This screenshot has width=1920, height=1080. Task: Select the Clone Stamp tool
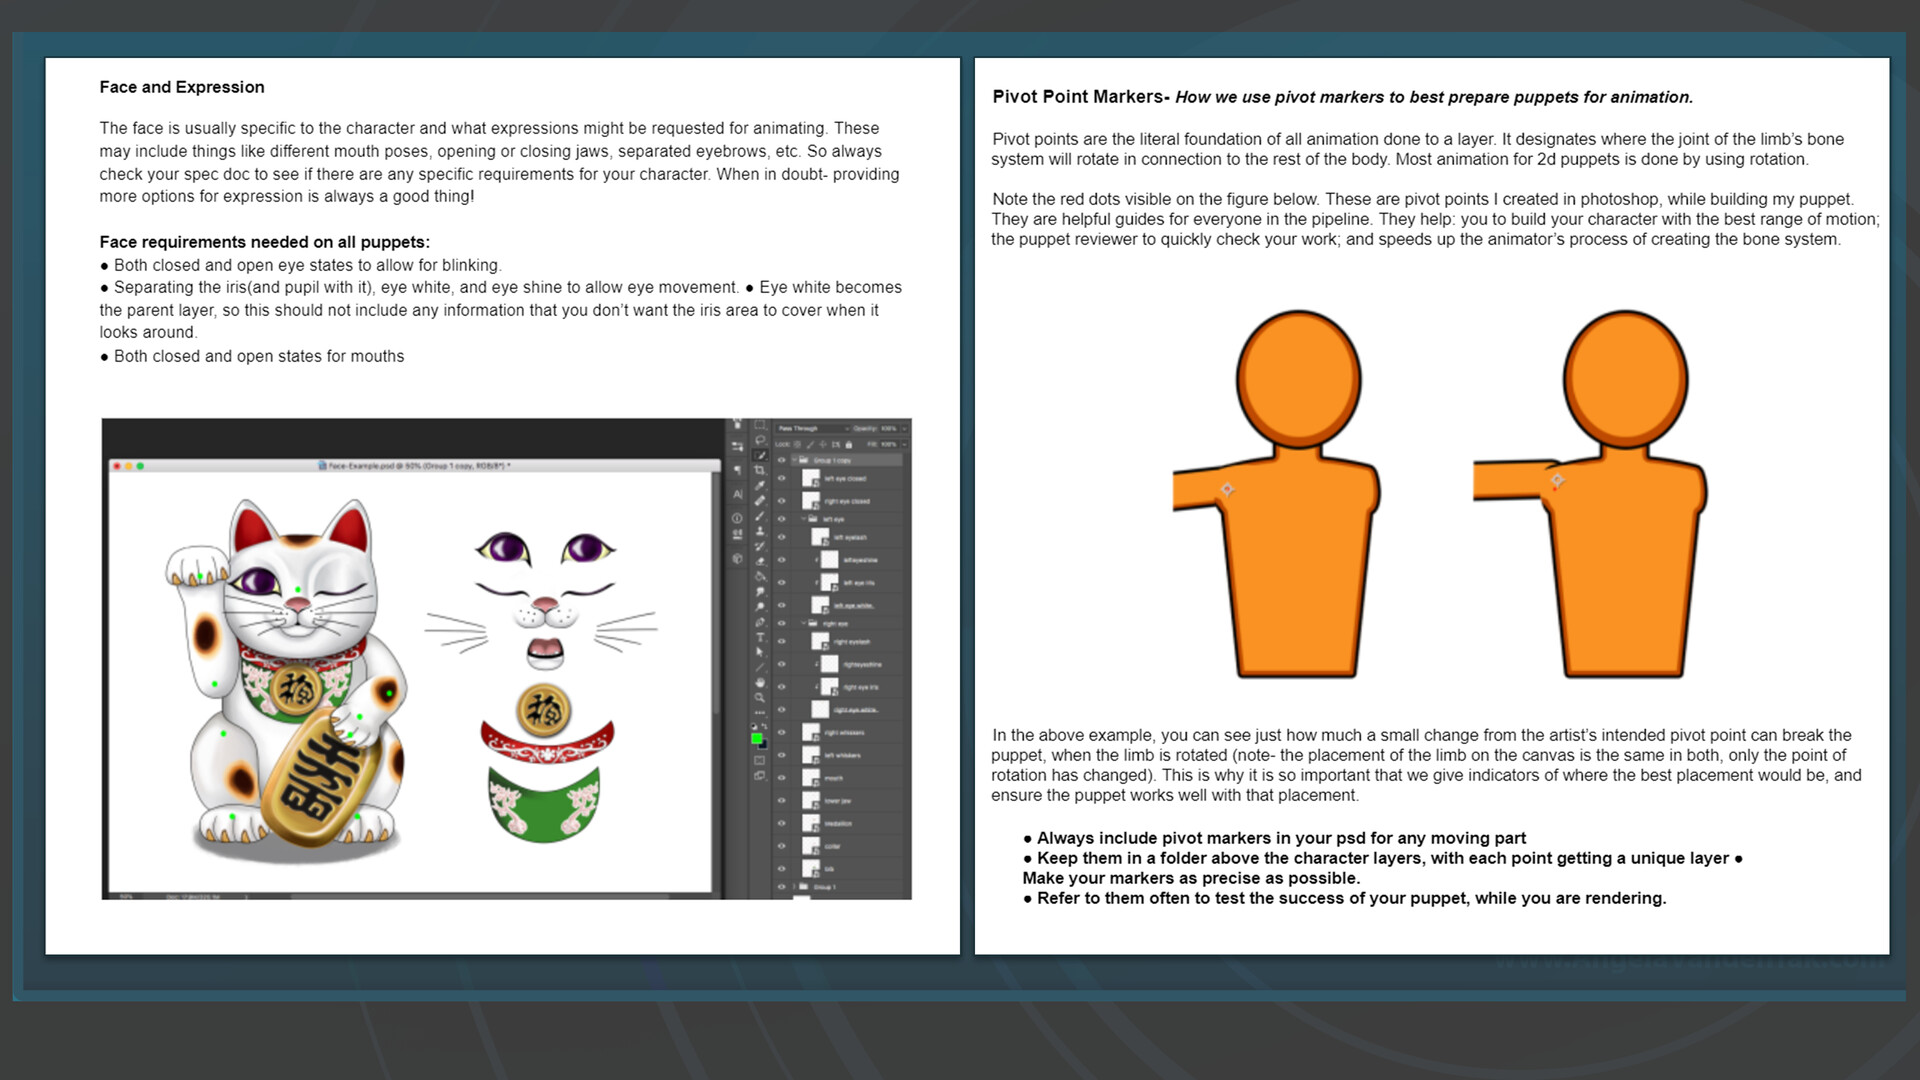(760, 531)
